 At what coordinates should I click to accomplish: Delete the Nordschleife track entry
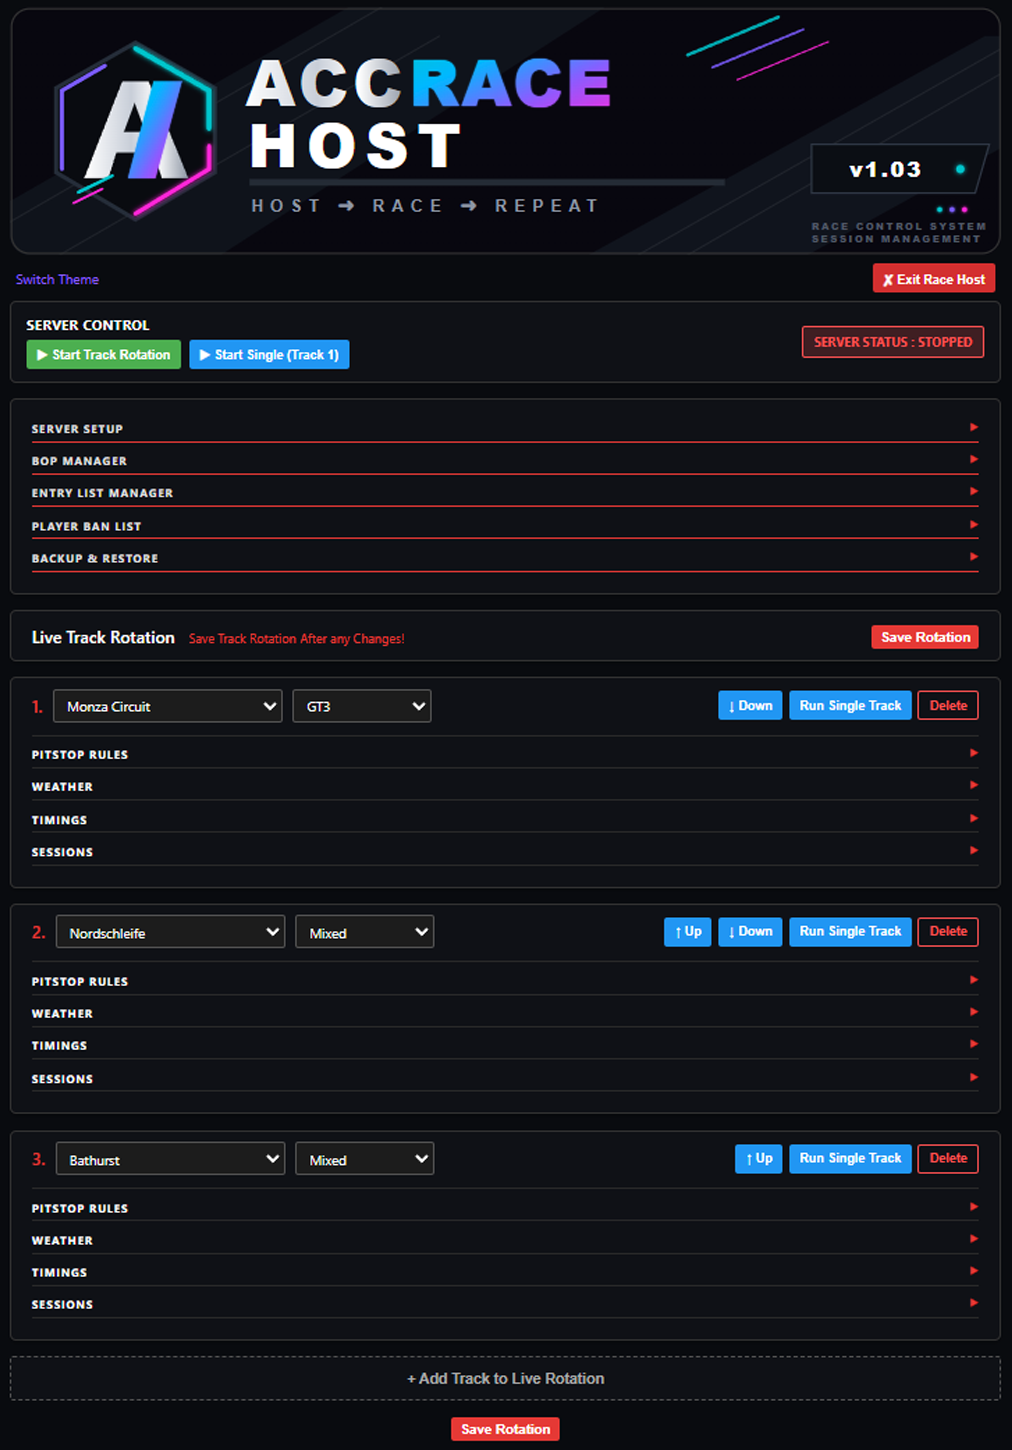click(x=948, y=932)
